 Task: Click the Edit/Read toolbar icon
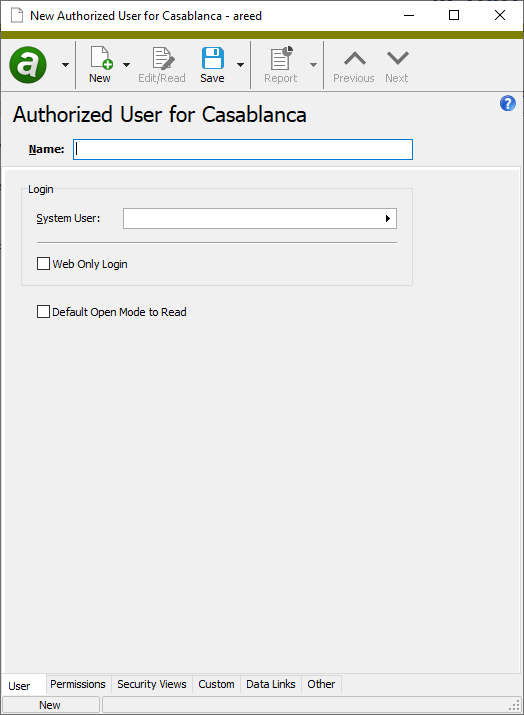click(163, 58)
